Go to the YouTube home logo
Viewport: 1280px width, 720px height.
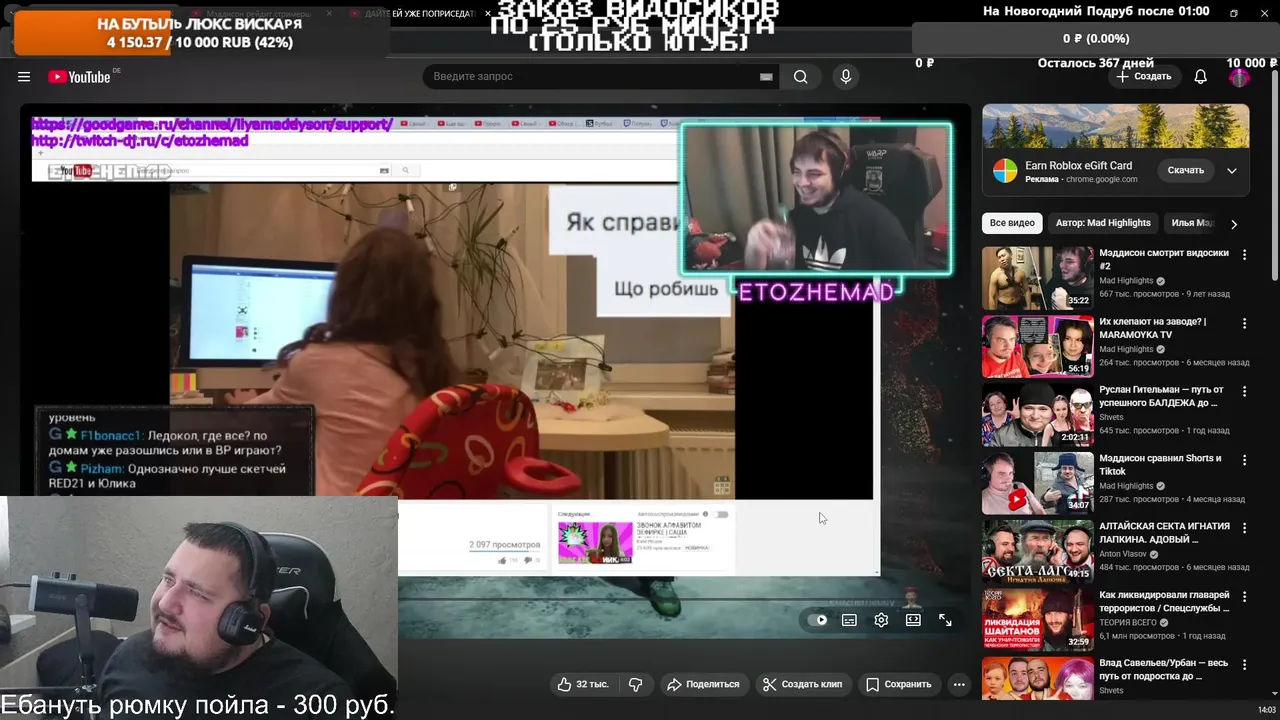(x=79, y=77)
